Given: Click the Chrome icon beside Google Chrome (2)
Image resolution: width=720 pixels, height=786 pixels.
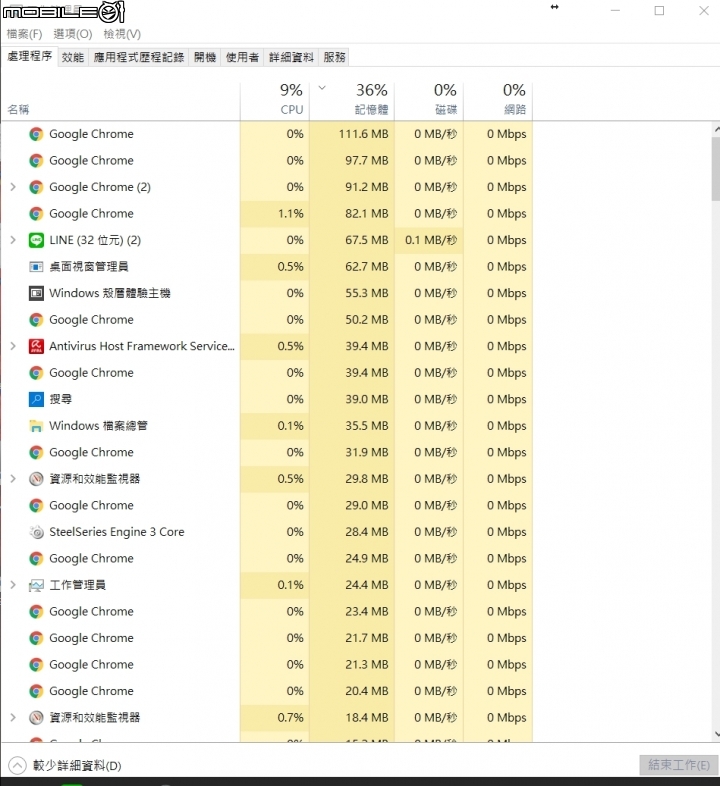Looking at the screenshot, I should tap(36, 187).
